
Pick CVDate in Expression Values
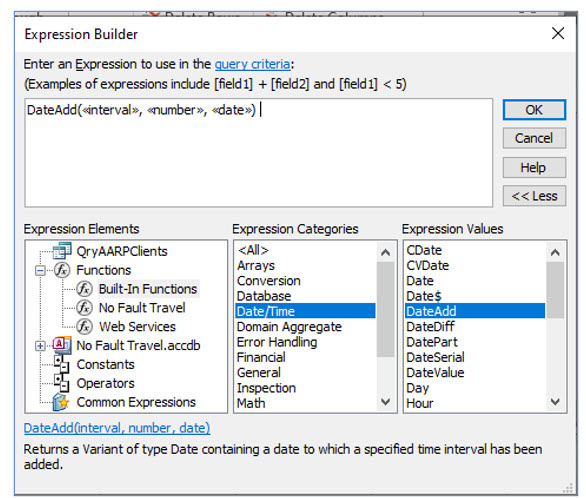pyautogui.click(x=475, y=265)
